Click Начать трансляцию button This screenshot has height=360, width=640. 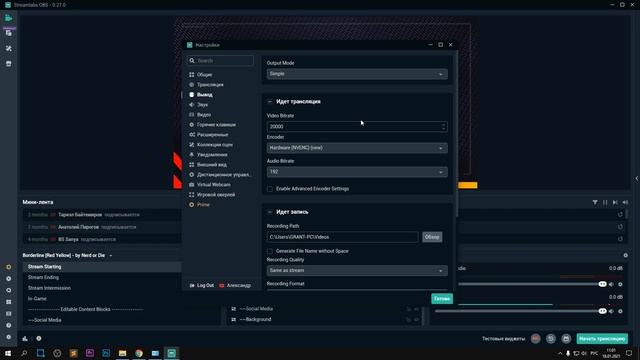[x=602, y=338]
